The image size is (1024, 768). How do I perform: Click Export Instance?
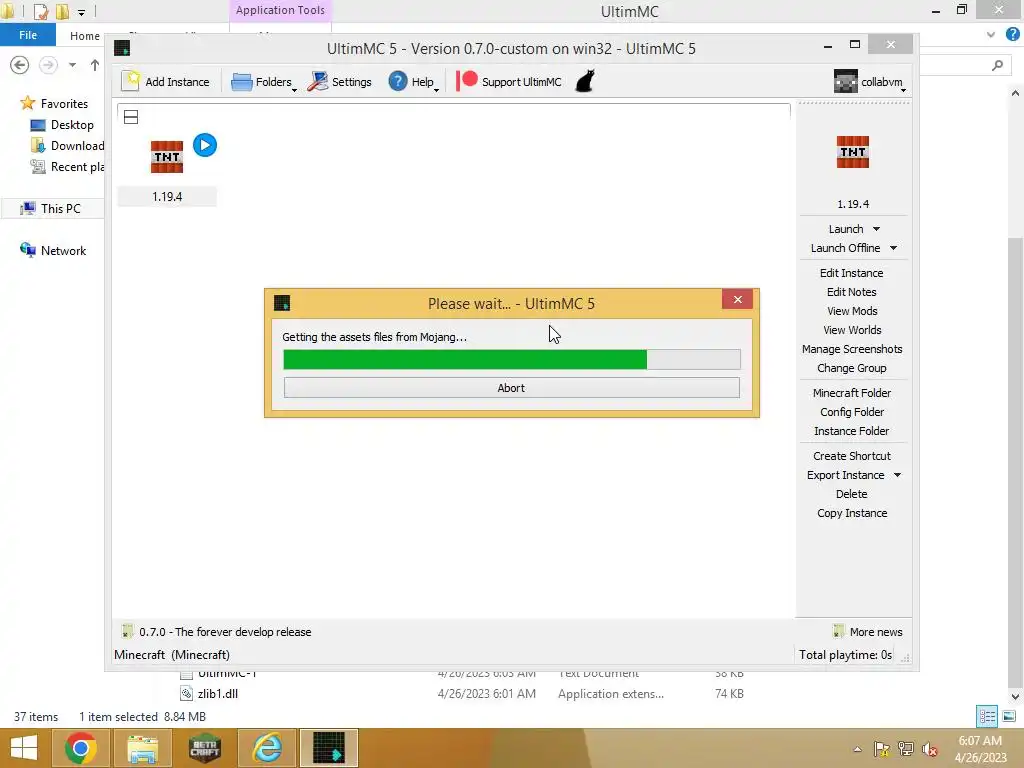pos(845,475)
